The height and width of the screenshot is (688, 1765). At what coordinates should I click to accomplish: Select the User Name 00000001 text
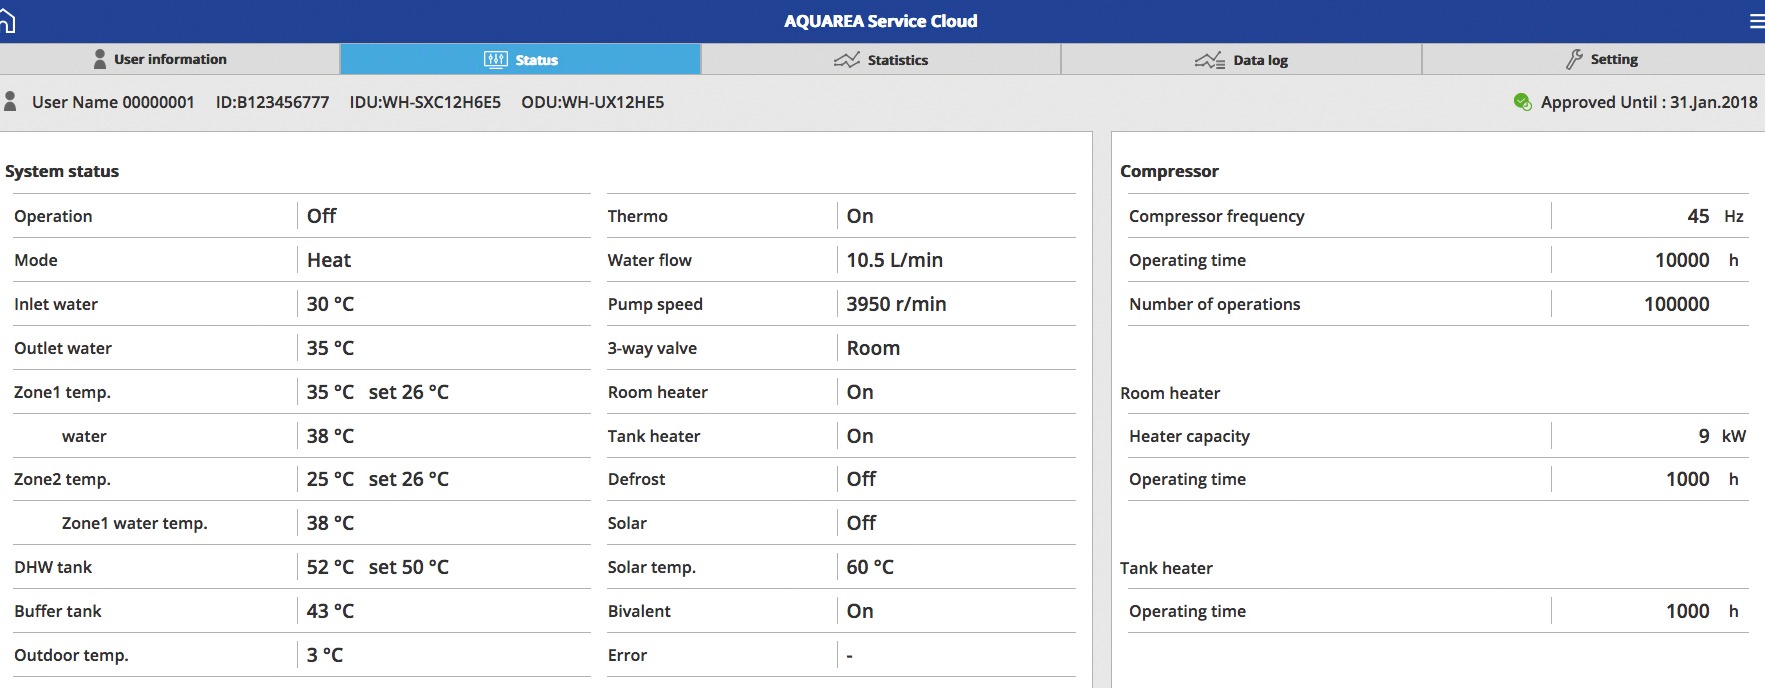point(113,102)
